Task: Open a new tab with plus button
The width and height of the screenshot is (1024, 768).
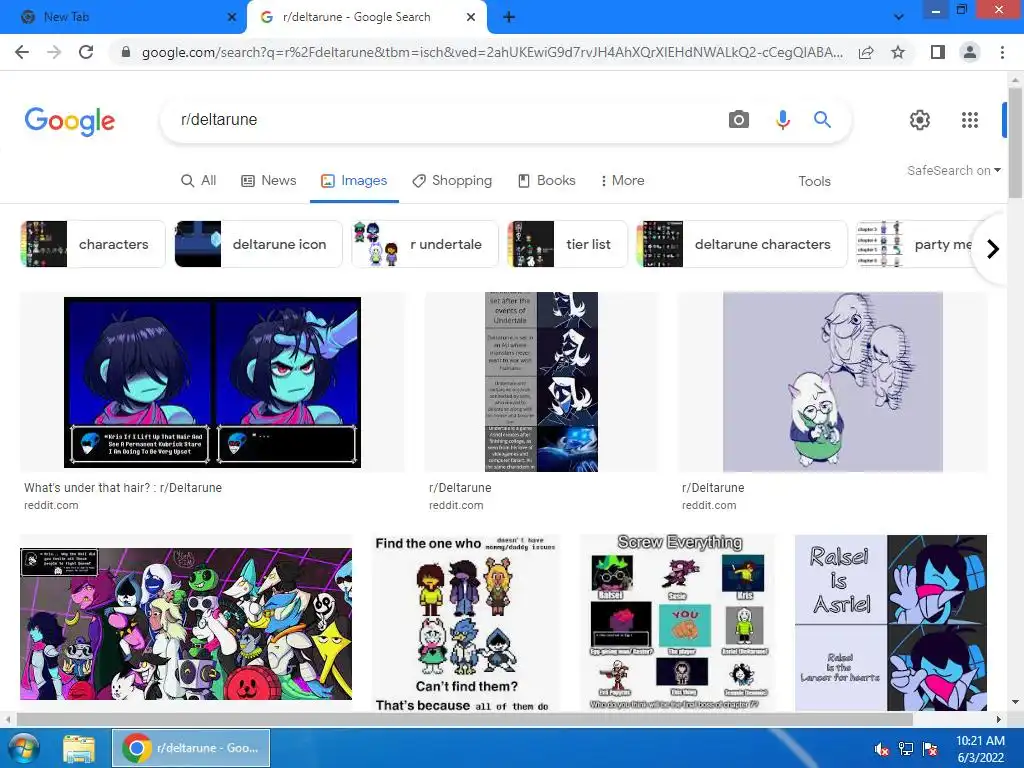Action: click(x=509, y=18)
